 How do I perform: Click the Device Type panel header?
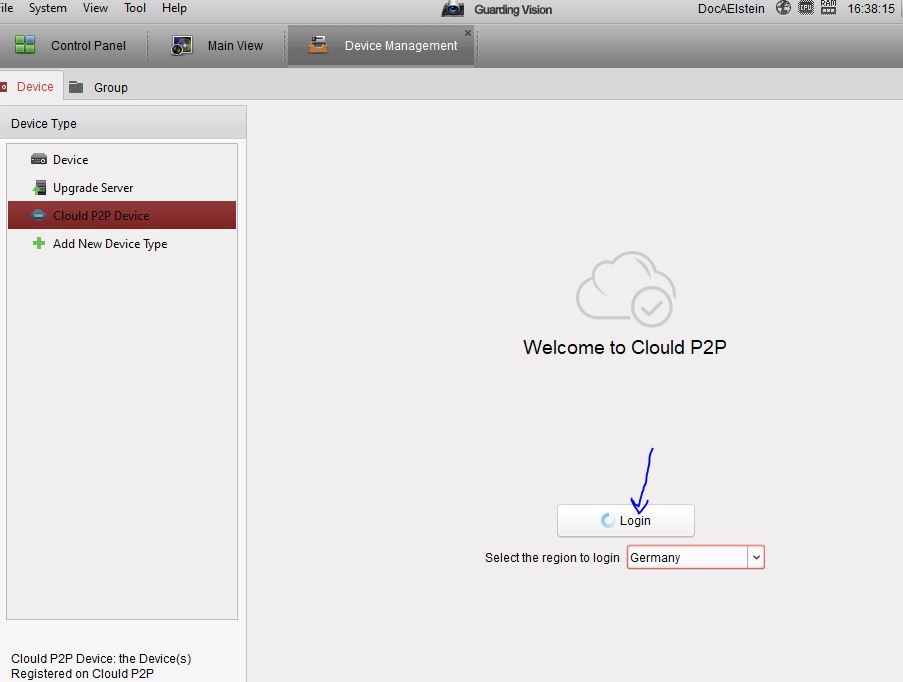pyautogui.click(x=123, y=123)
